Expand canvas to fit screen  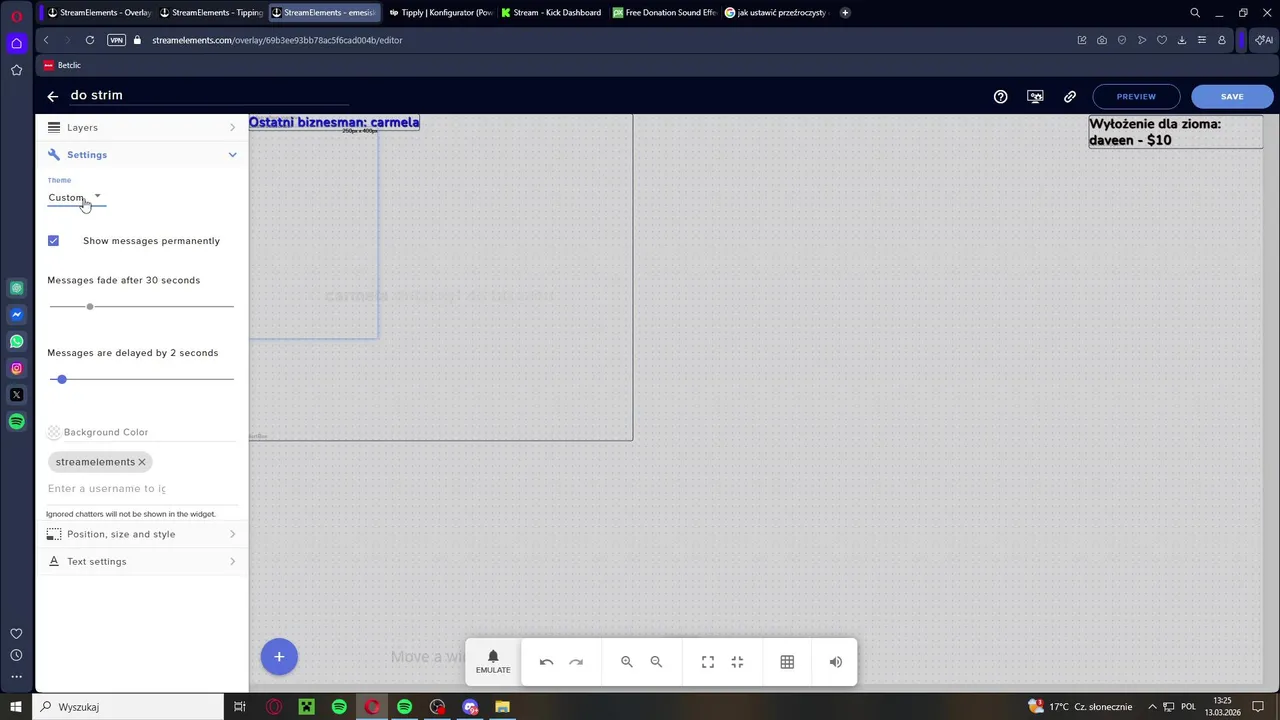[x=708, y=662]
